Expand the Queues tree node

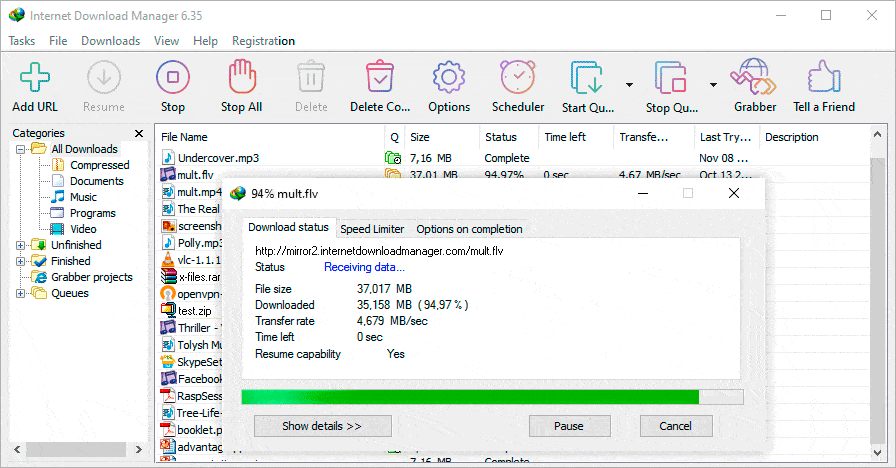click(20, 294)
